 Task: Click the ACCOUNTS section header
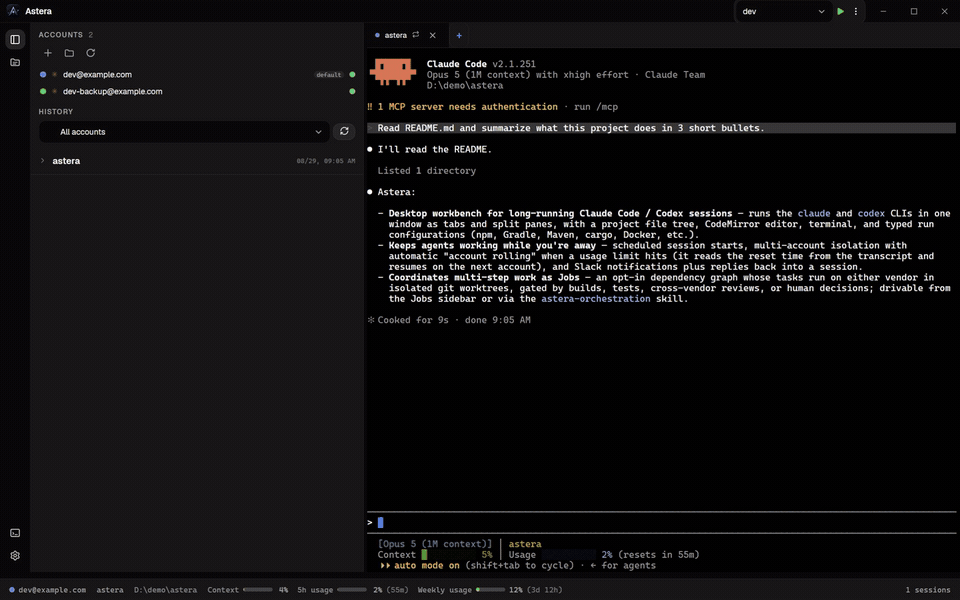pos(61,35)
